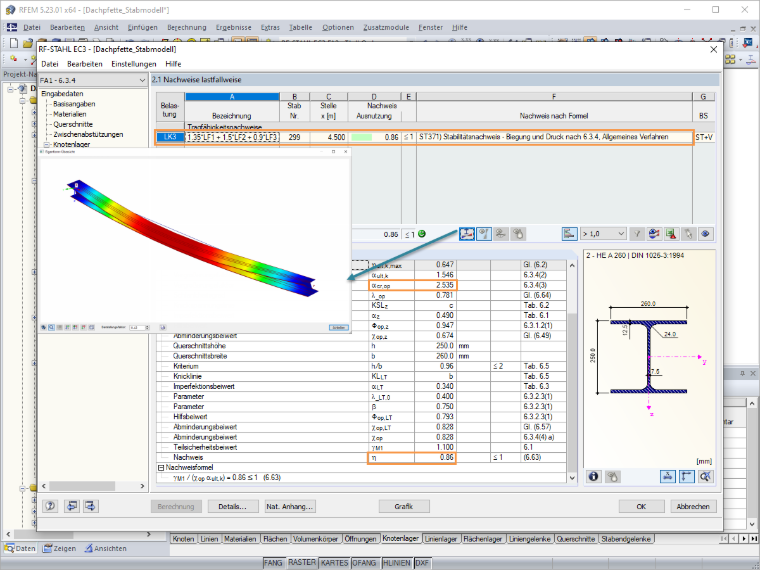The width and height of the screenshot is (760, 570).
Task: Click the filter funnel icon
Action: 637,234
